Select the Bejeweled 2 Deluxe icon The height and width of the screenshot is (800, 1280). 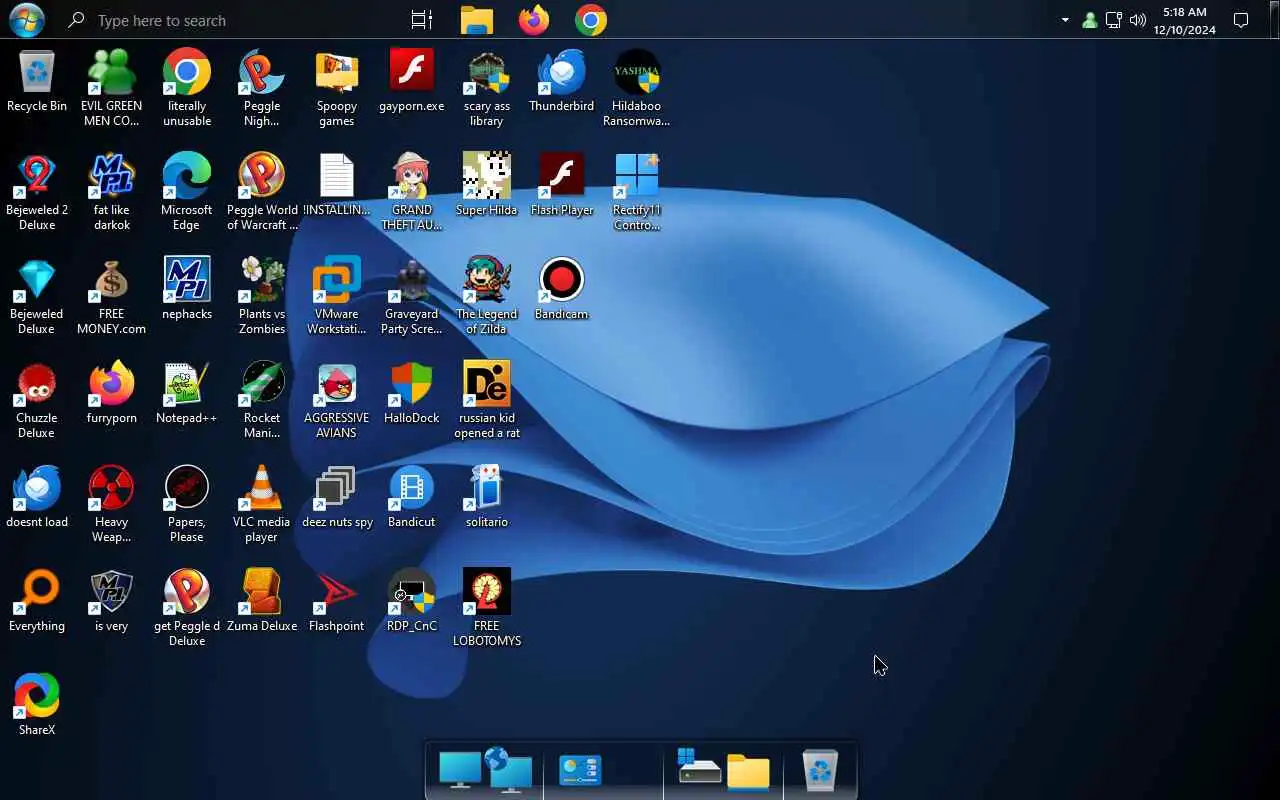(37, 192)
